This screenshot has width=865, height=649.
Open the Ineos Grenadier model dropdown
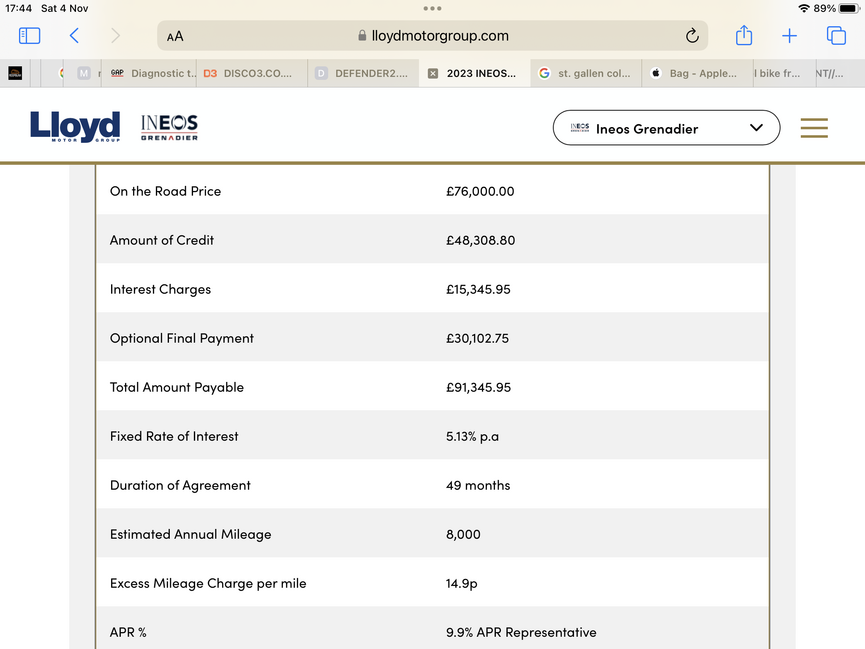pyautogui.click(x=666, y=128)
